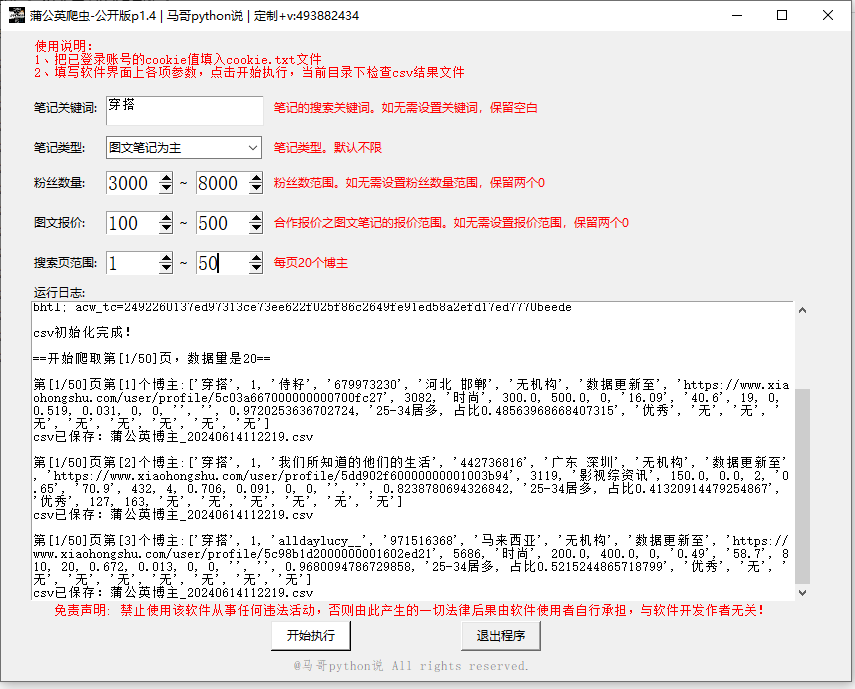Click the 运行日志 label

(59, 293)
